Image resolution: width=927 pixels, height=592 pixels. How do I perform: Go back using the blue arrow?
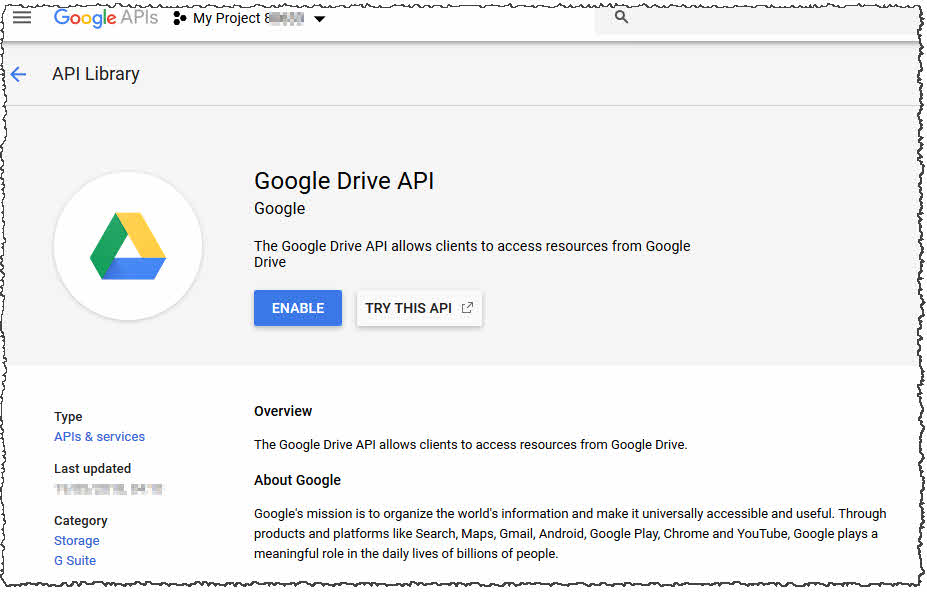18,74
